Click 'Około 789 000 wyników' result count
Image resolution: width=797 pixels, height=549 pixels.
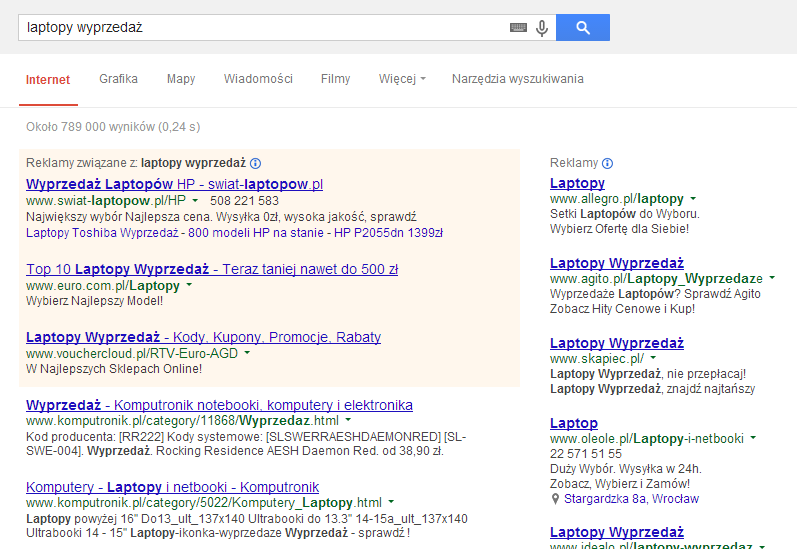coord(113,127)
